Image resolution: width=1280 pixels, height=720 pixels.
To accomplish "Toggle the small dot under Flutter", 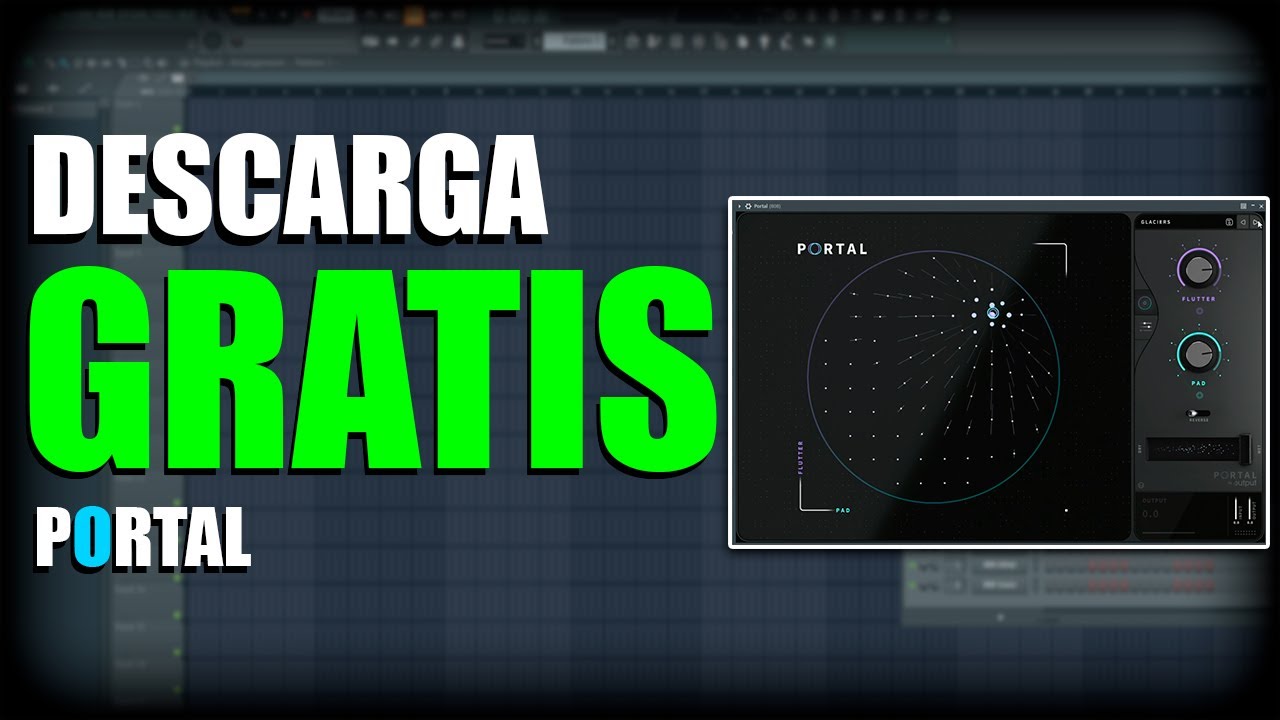I will coord(1199,311).
